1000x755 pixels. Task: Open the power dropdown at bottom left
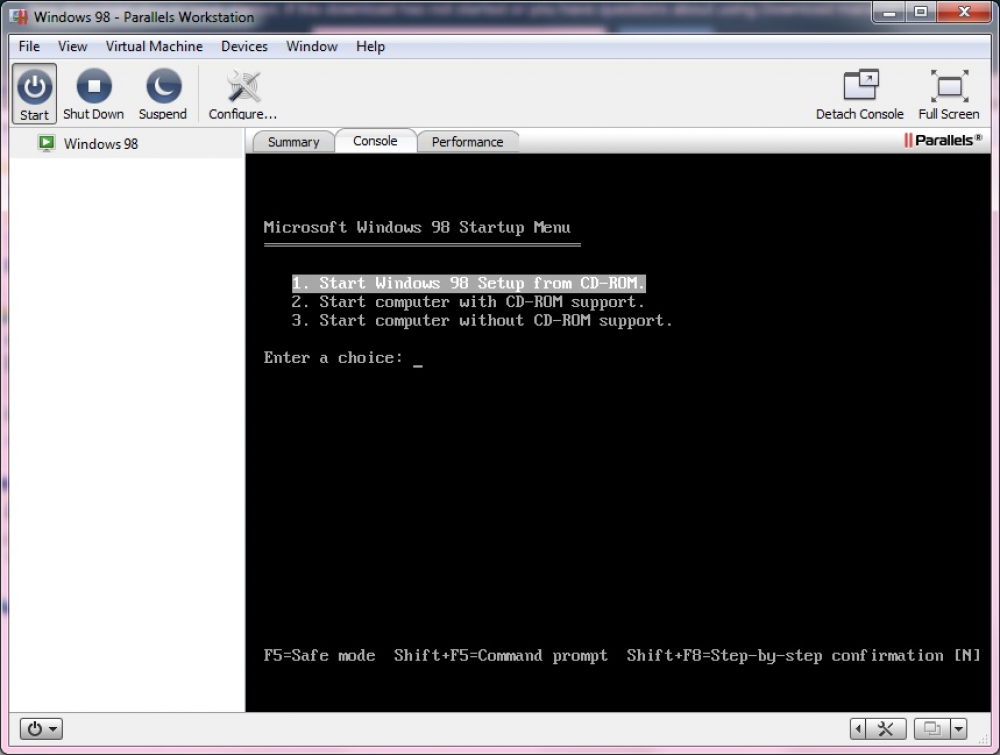[41, 728]
